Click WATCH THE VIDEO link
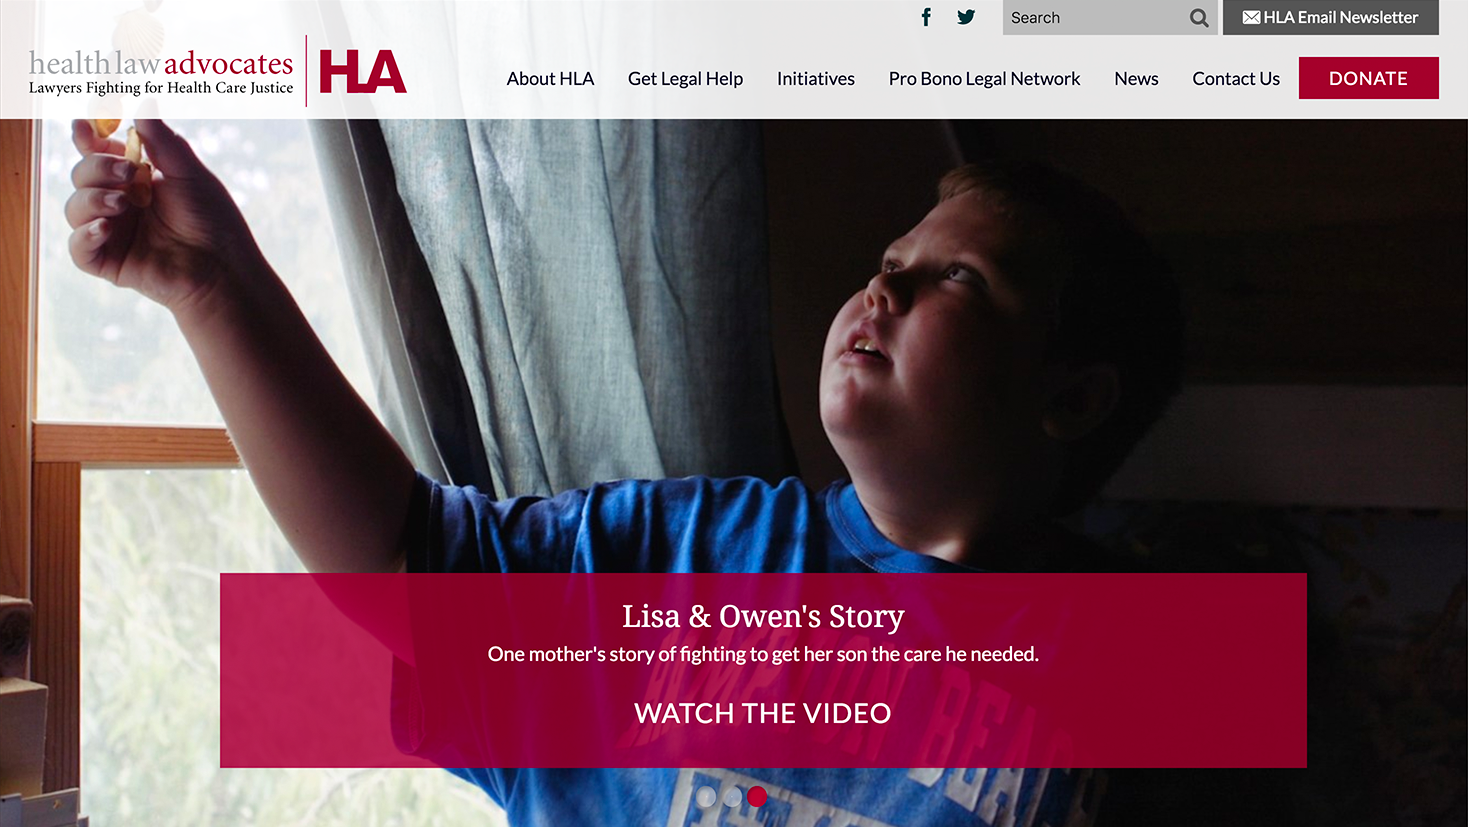Viewport: 1468px width, 827px height. tap(762, 713)
